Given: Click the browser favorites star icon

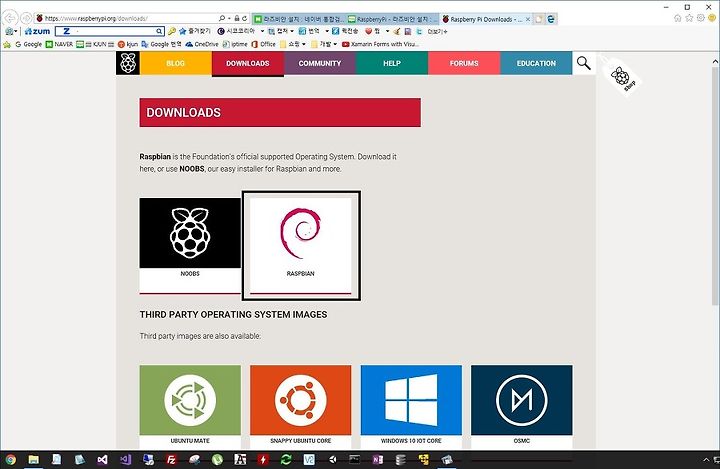Looking at the screenshot, I should (689, 18).
